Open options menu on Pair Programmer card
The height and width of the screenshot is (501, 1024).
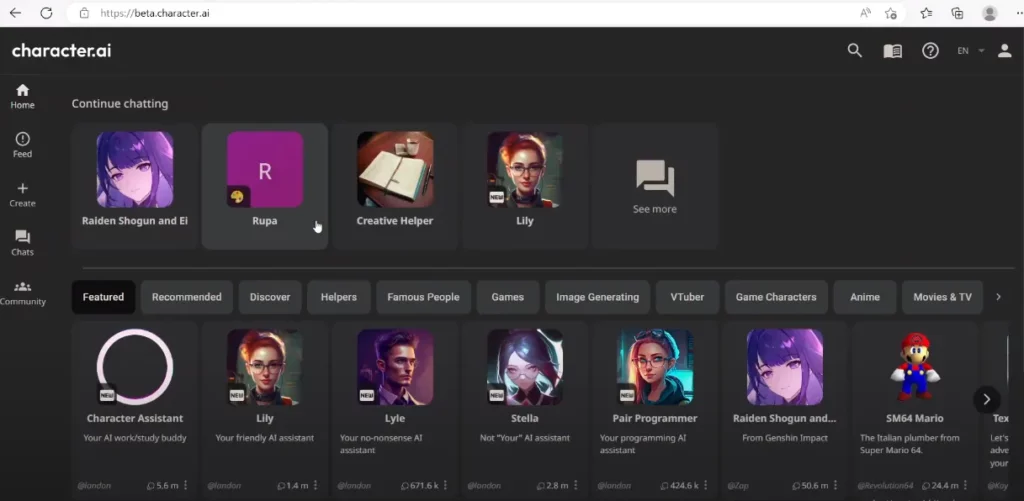coord(705,485)
